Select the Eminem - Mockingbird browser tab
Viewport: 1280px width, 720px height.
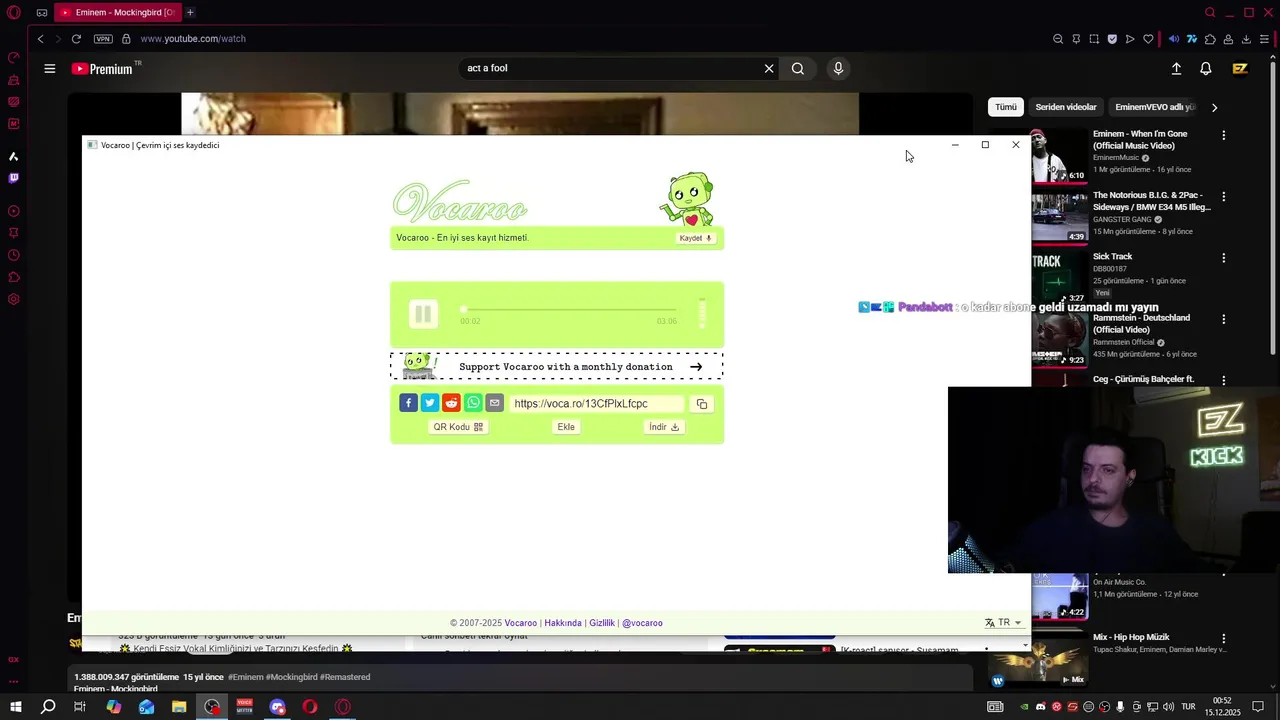(117, 12)
